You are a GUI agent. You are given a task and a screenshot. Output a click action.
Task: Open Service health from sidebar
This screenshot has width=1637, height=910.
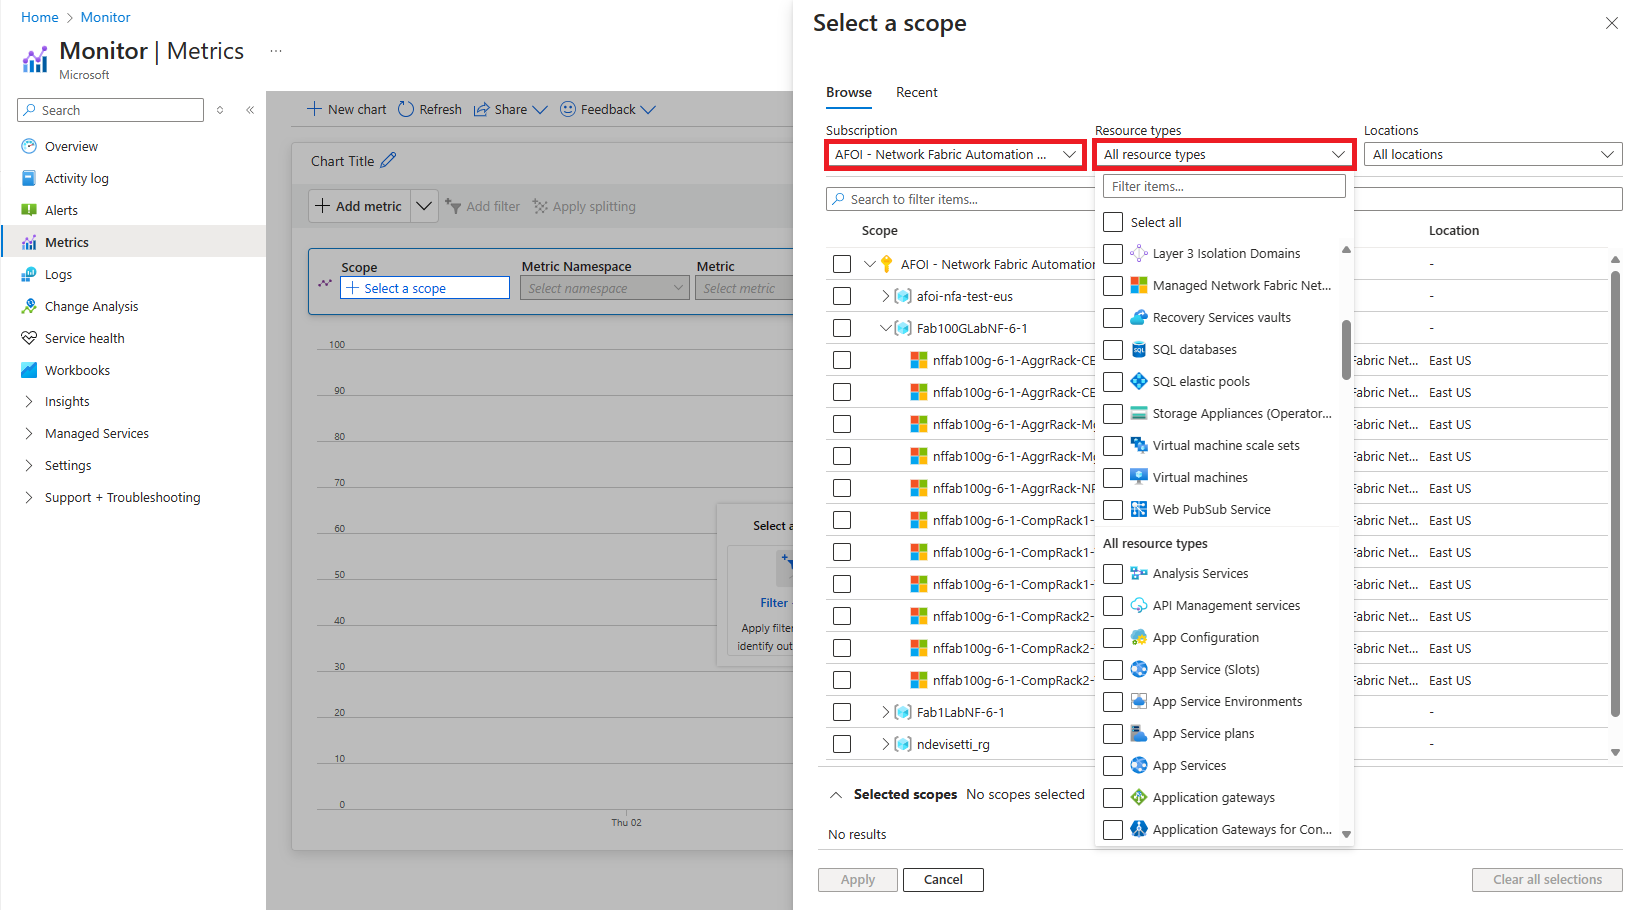click(x=84, y=338)
